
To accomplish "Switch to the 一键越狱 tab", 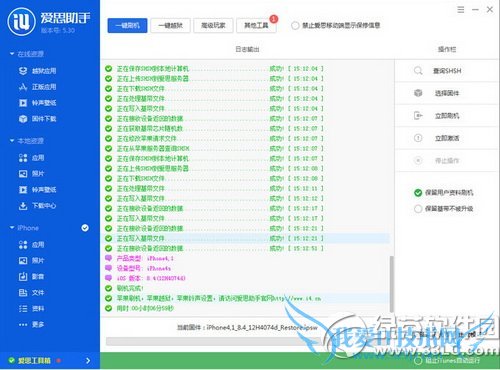I will (x=170, y=25).
